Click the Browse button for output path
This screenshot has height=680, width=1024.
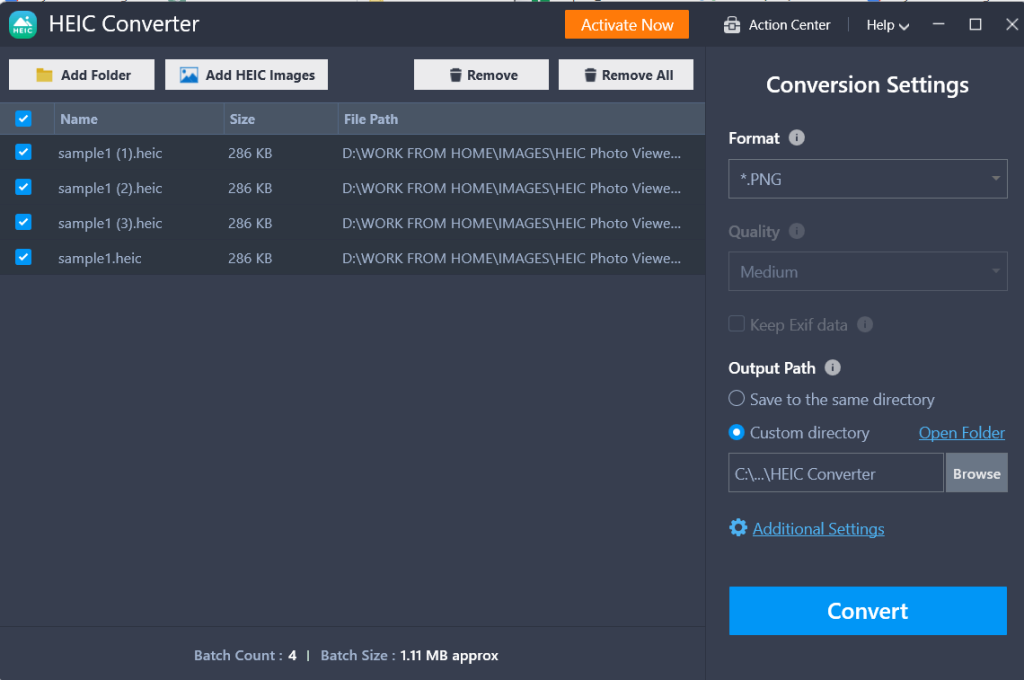click(x=976, y=473)
